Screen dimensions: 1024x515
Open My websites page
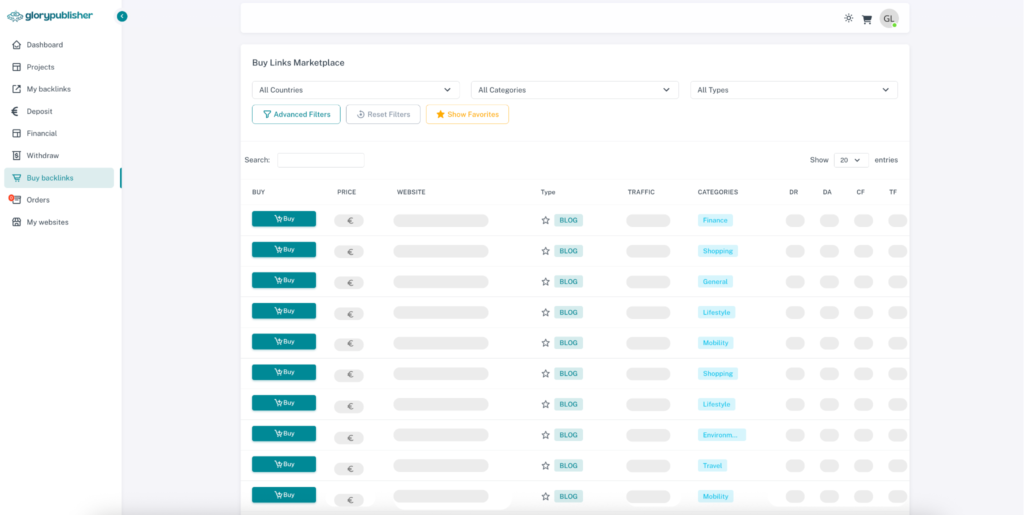(48, 222)
